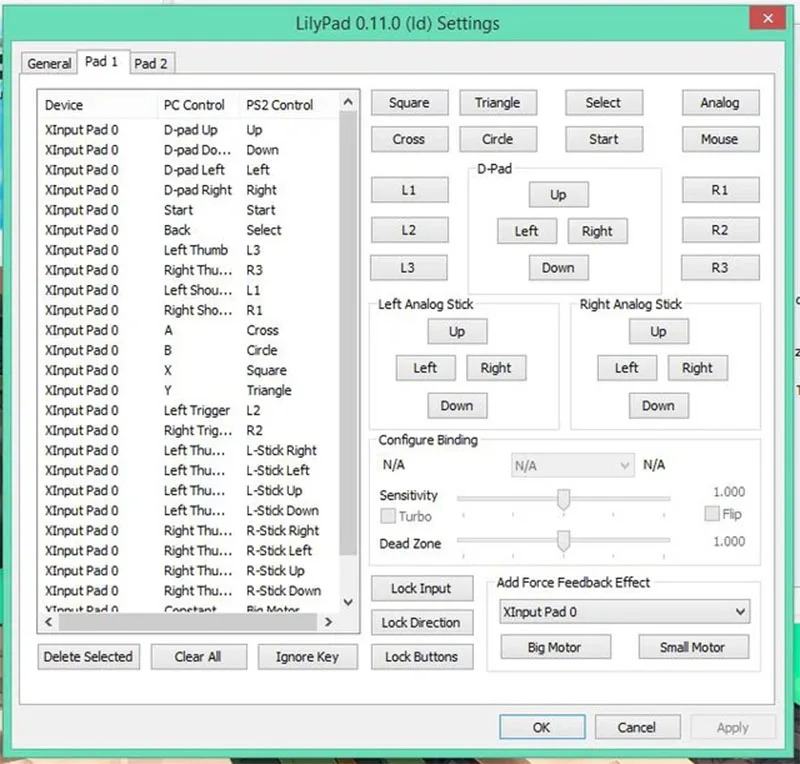Click Right Analog Stick Down button
Image resolution: width=800 pixels, height=764 pixels.
658,406
